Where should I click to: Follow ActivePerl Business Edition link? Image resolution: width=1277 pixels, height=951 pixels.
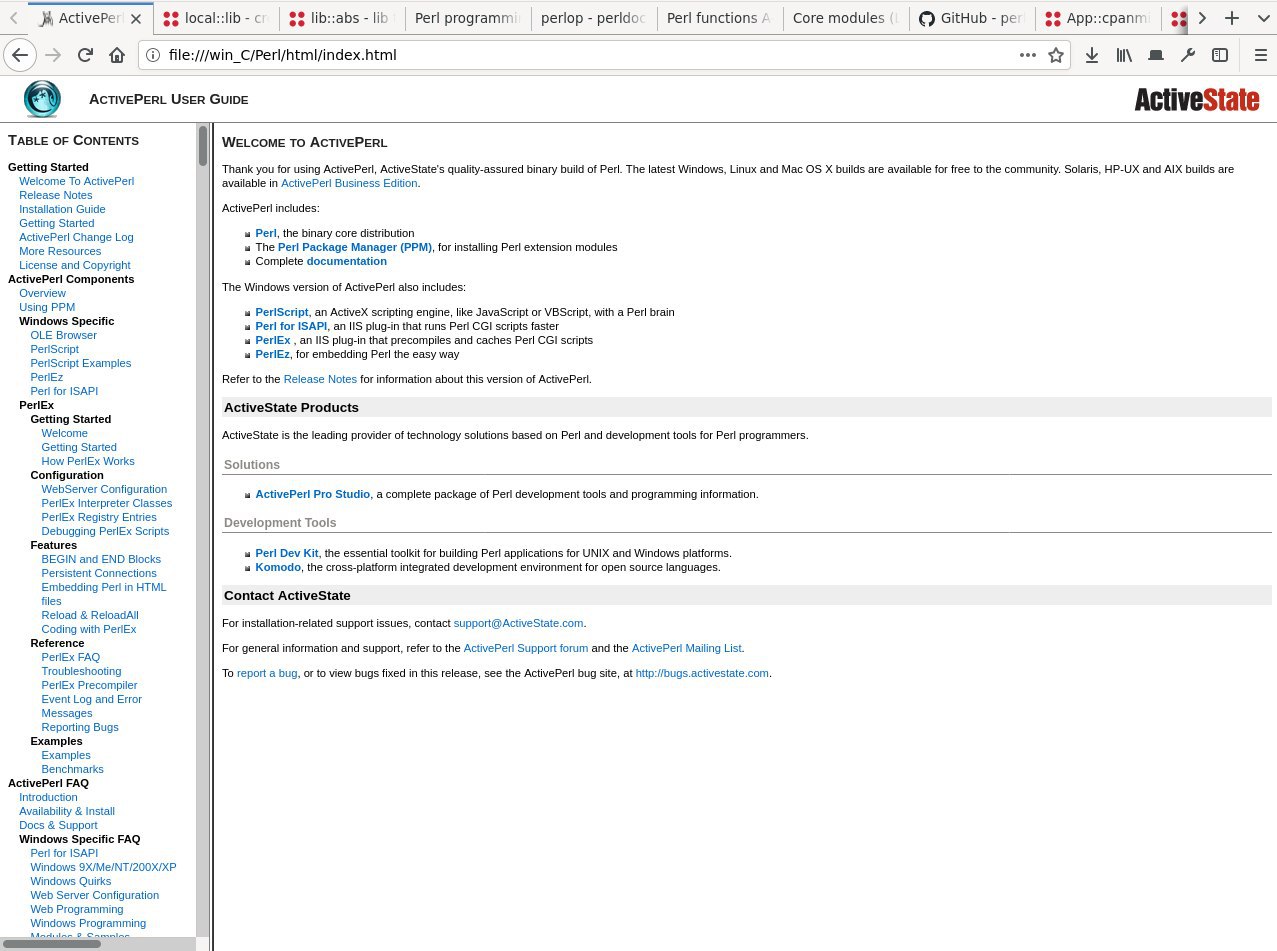point(350,183)
